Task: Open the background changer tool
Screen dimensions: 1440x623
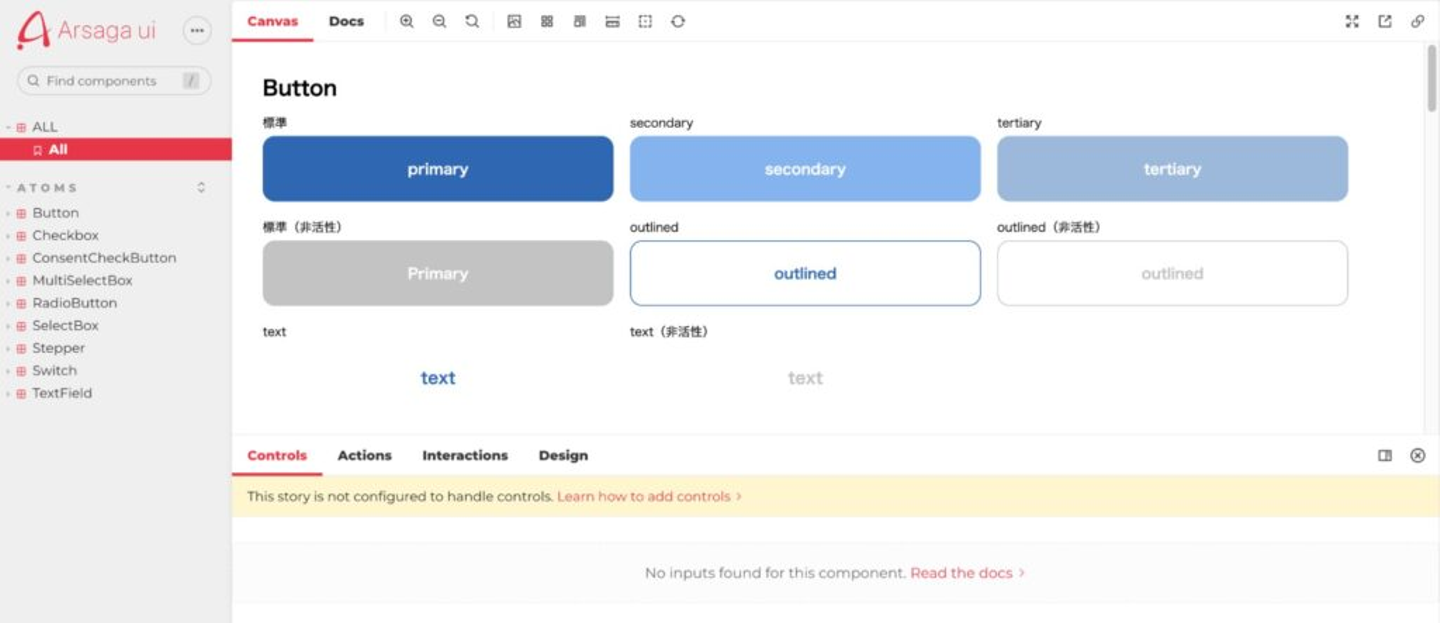Action: point(514,21)
